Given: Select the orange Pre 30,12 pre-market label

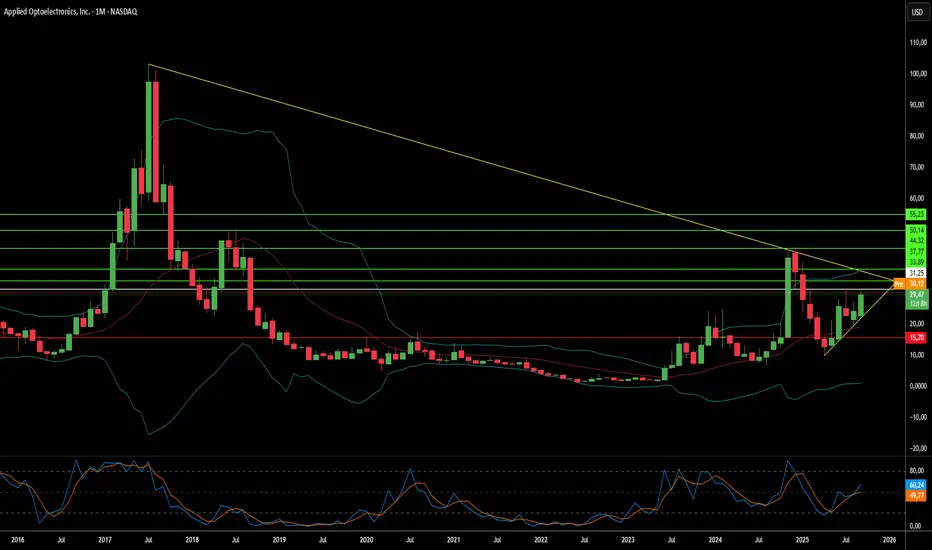Looking at the screenshot, I should pos(908,283).
